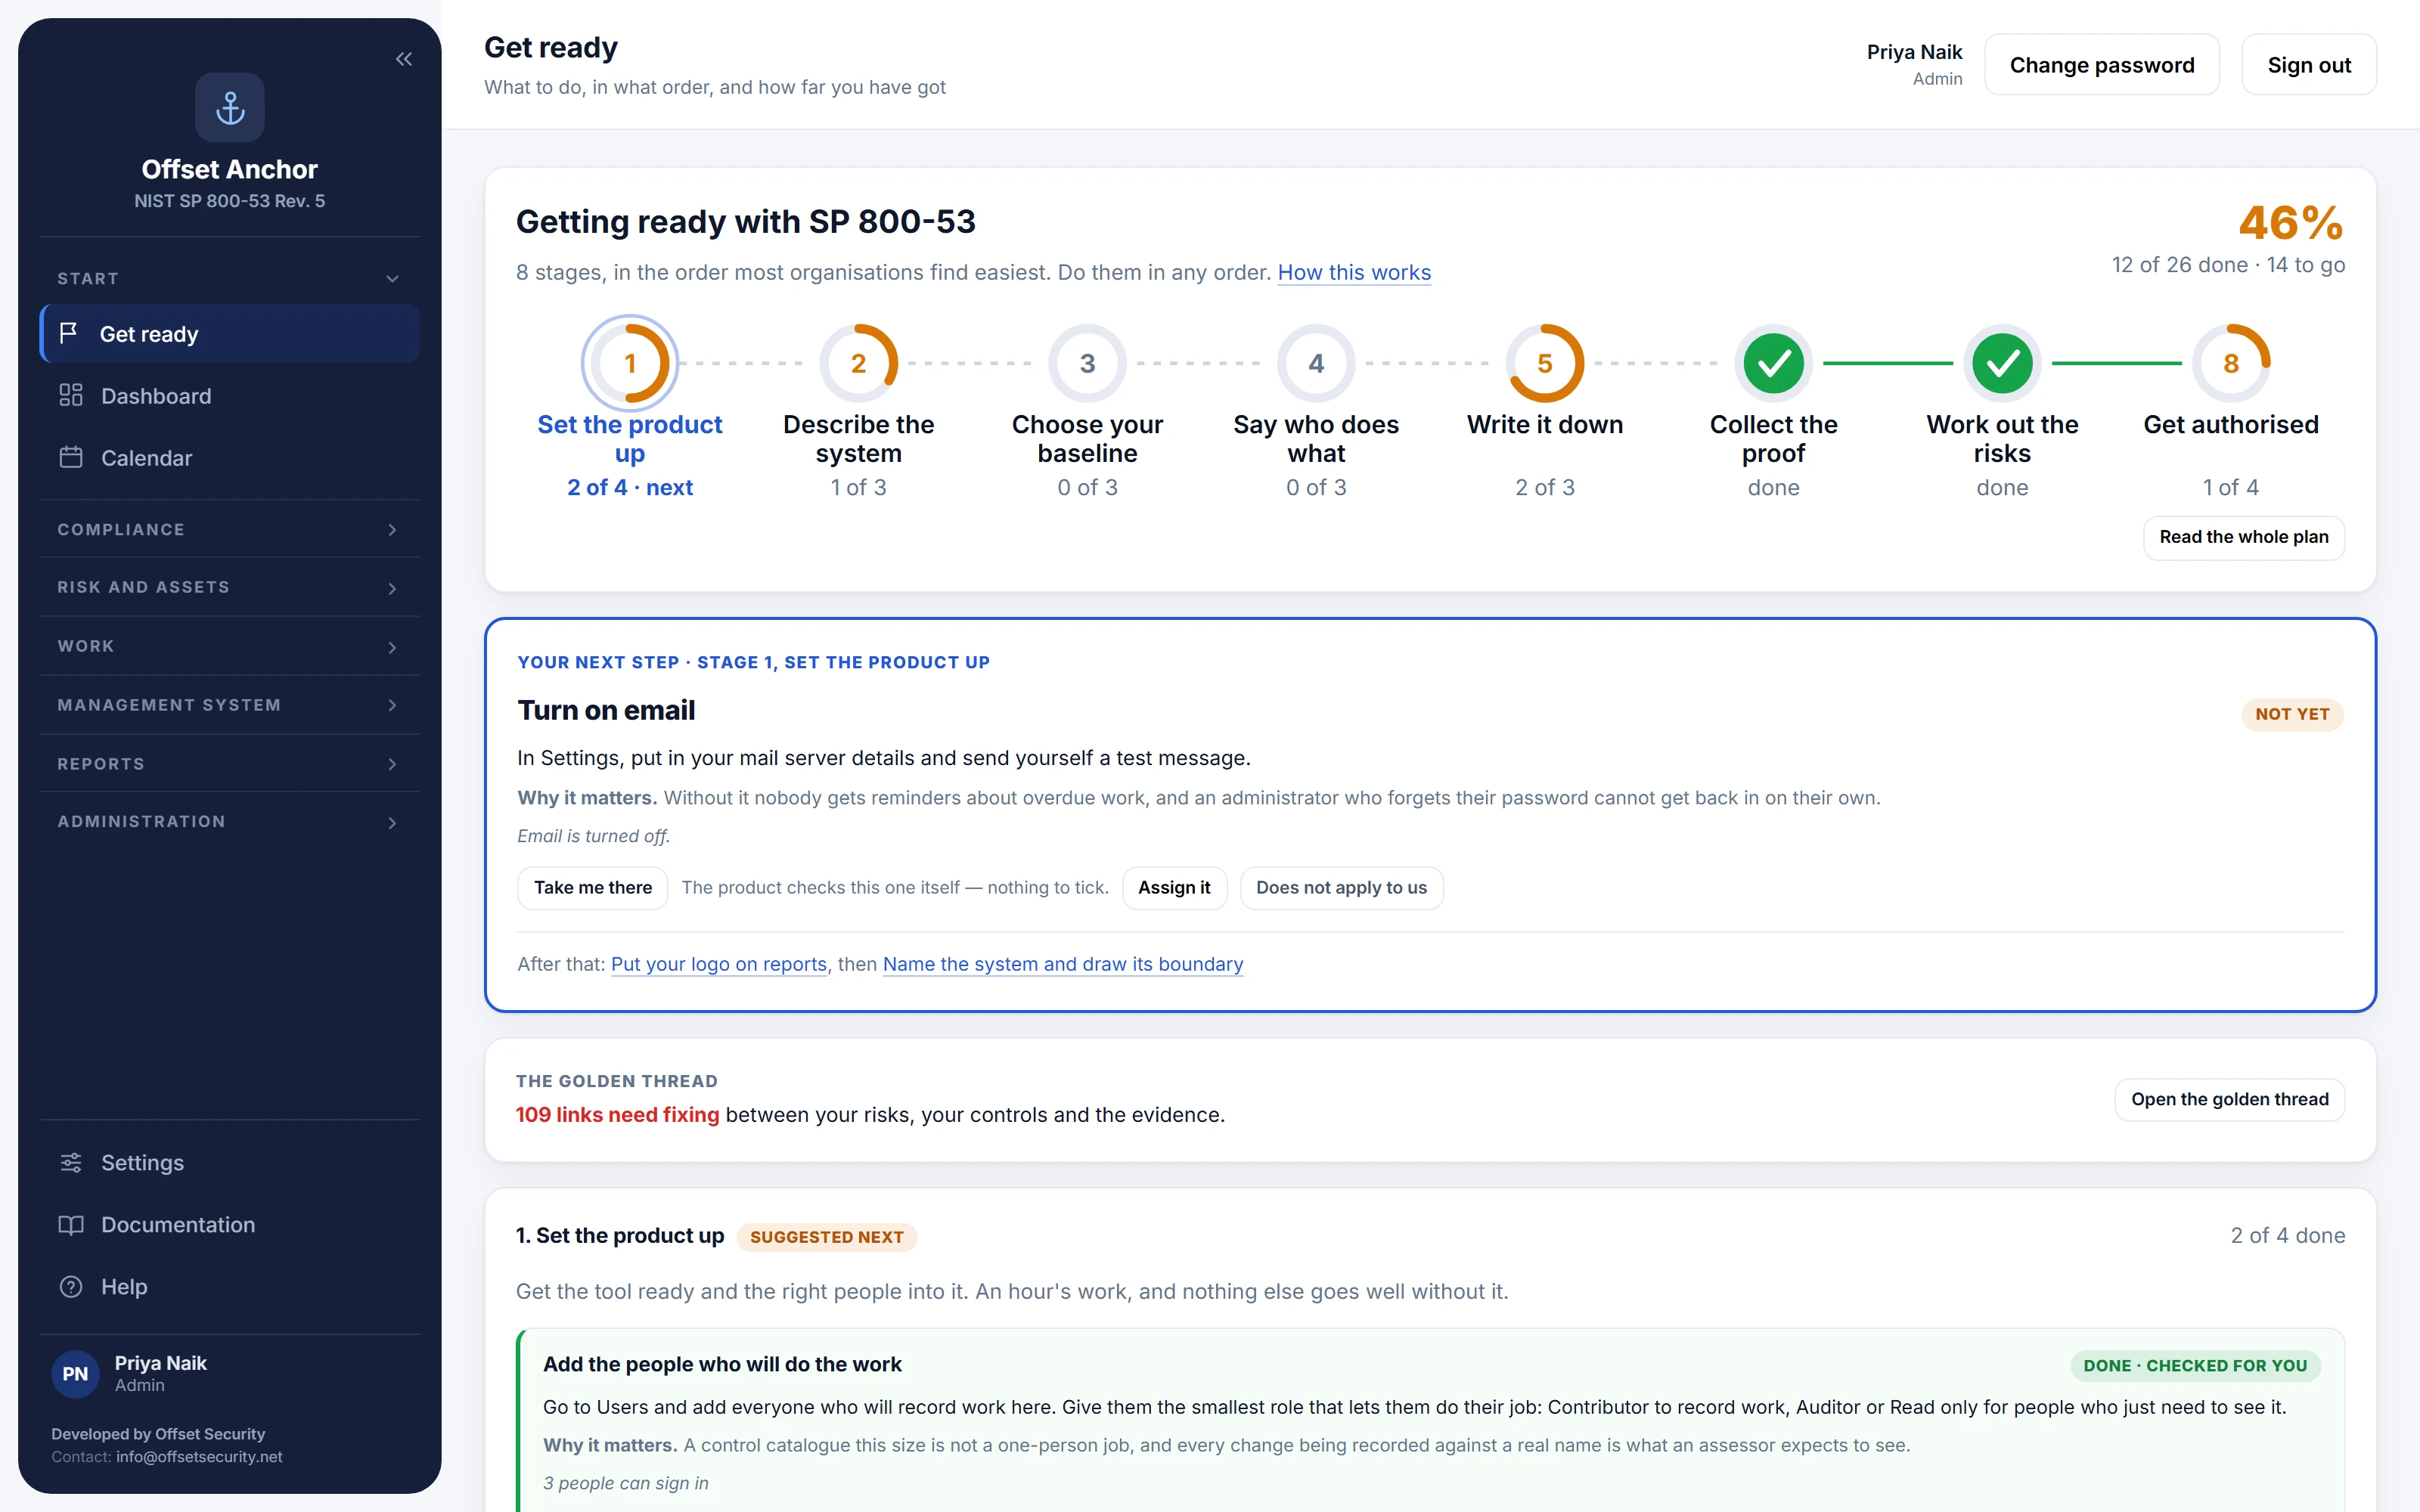This screenshot has height=1512, width=2420.
Task: Select stage 5 circle Write it down
Action: click(1545, 363)
